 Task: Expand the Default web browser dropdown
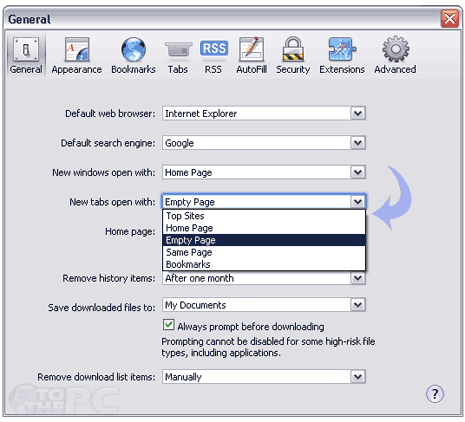[x=264, y=114]
